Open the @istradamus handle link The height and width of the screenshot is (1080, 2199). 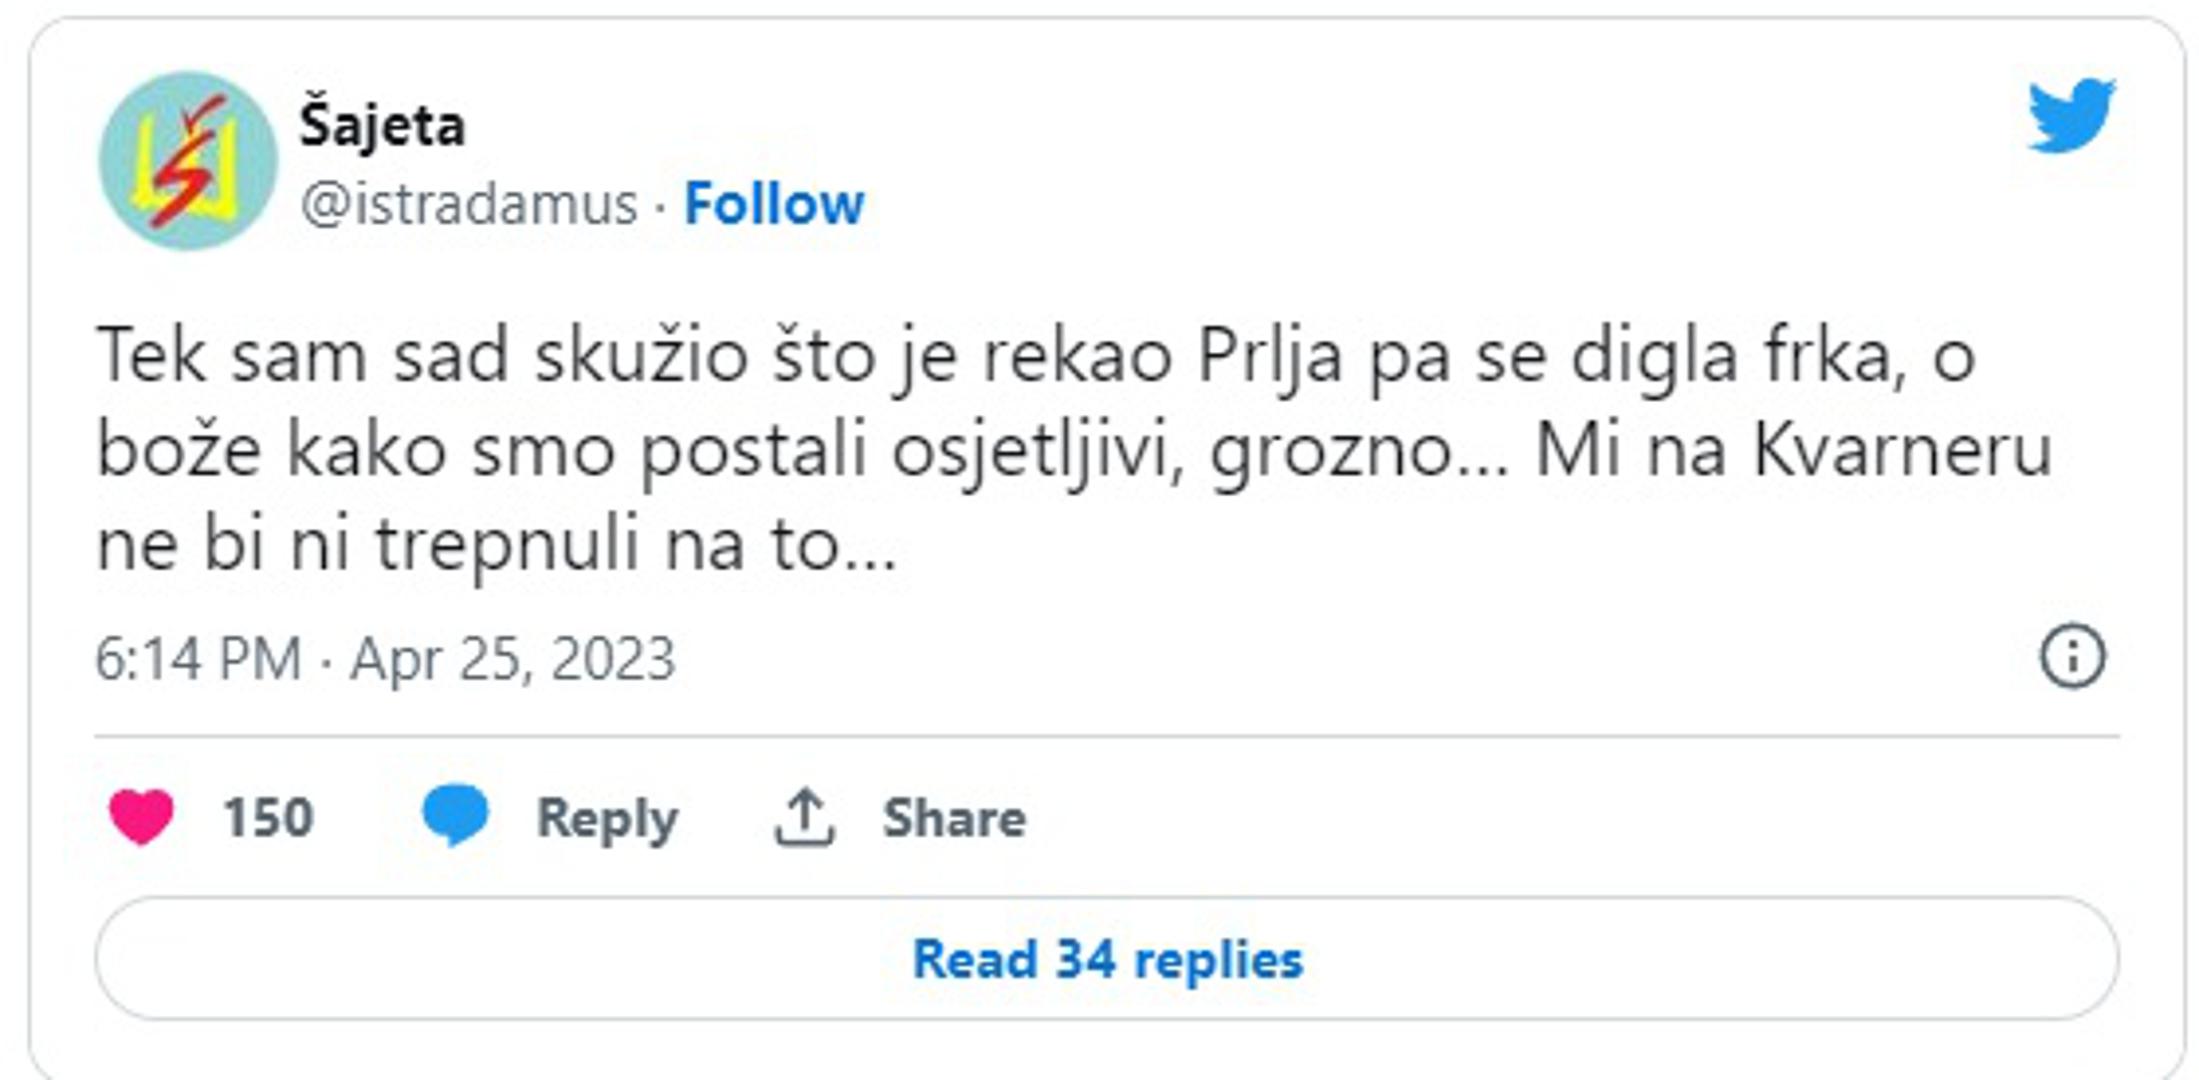pyautogui.click(x=469, y=205)
